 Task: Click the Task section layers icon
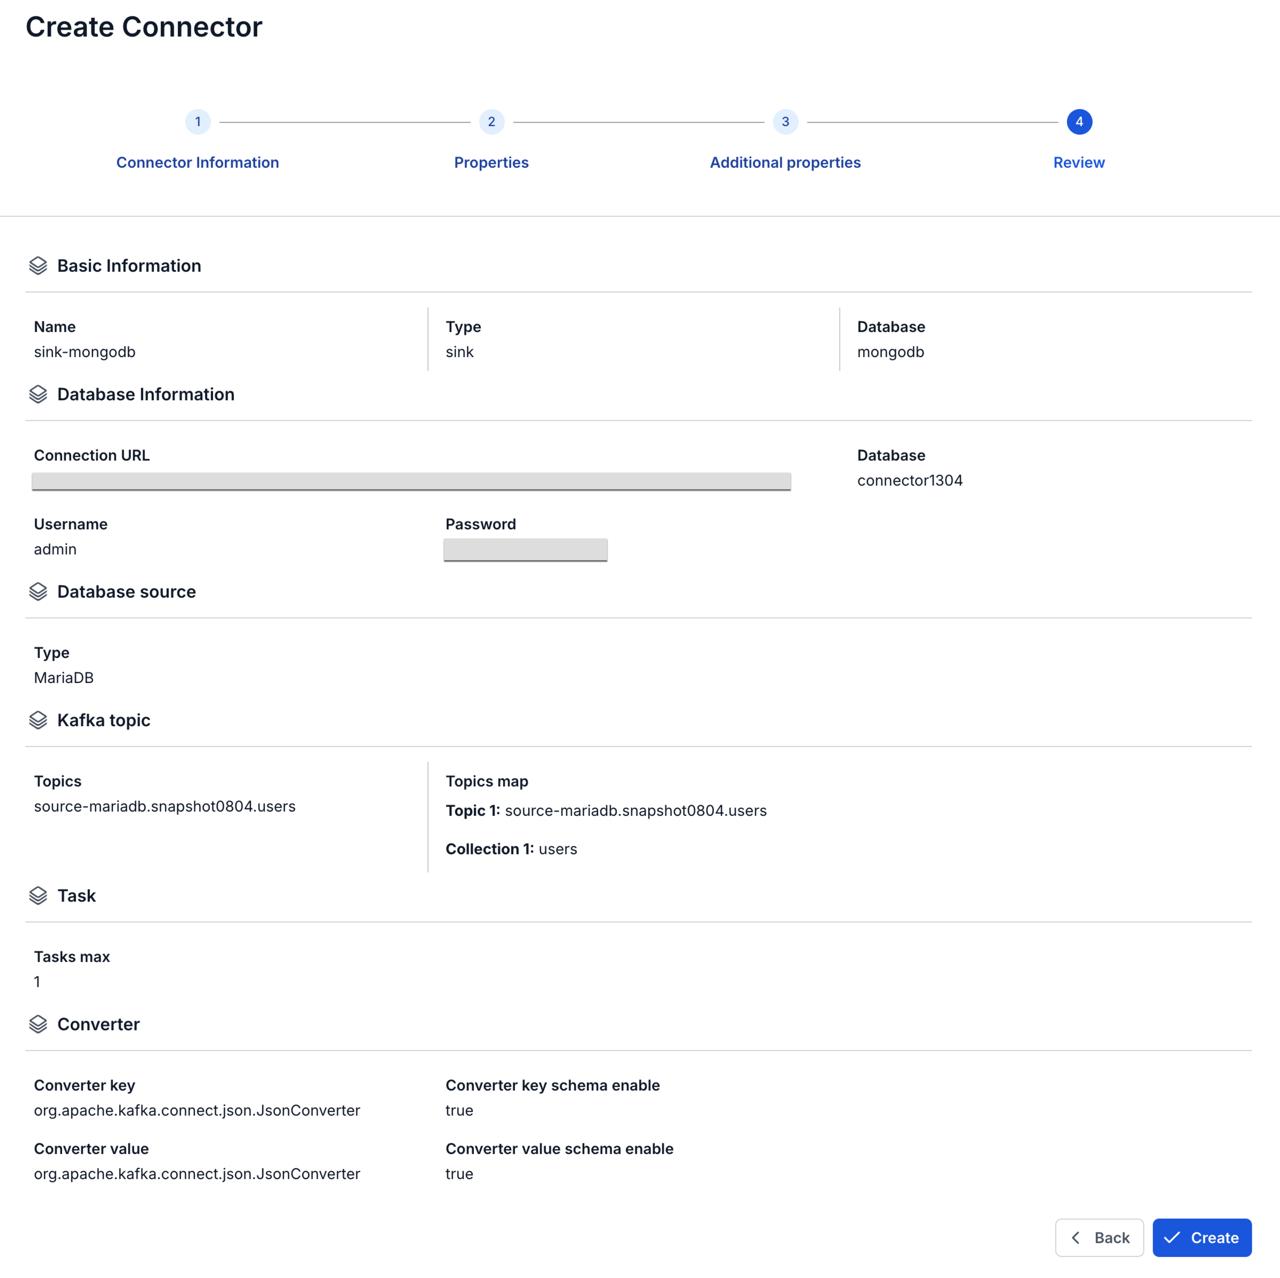pos(38,896)
